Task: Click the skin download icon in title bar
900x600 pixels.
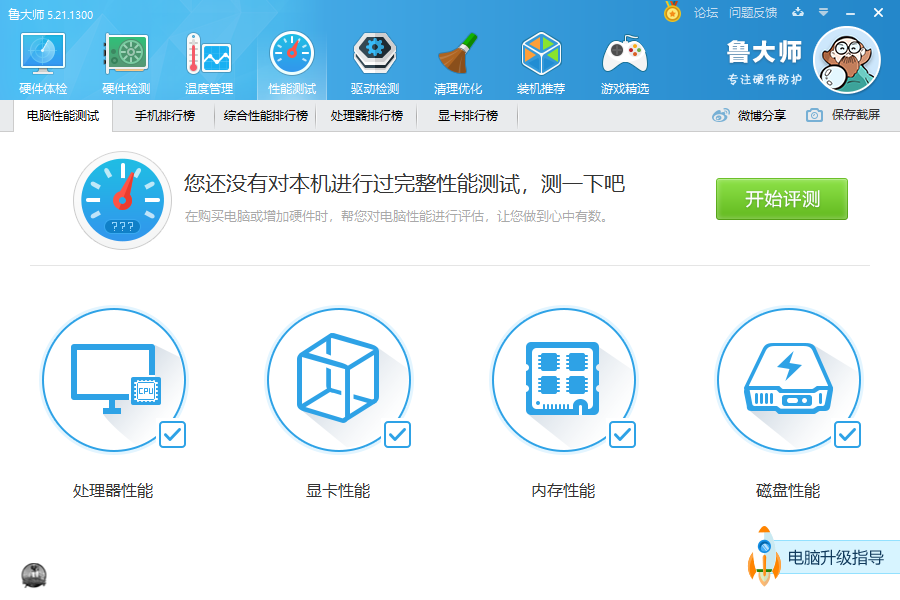Action: pos(797,12)
